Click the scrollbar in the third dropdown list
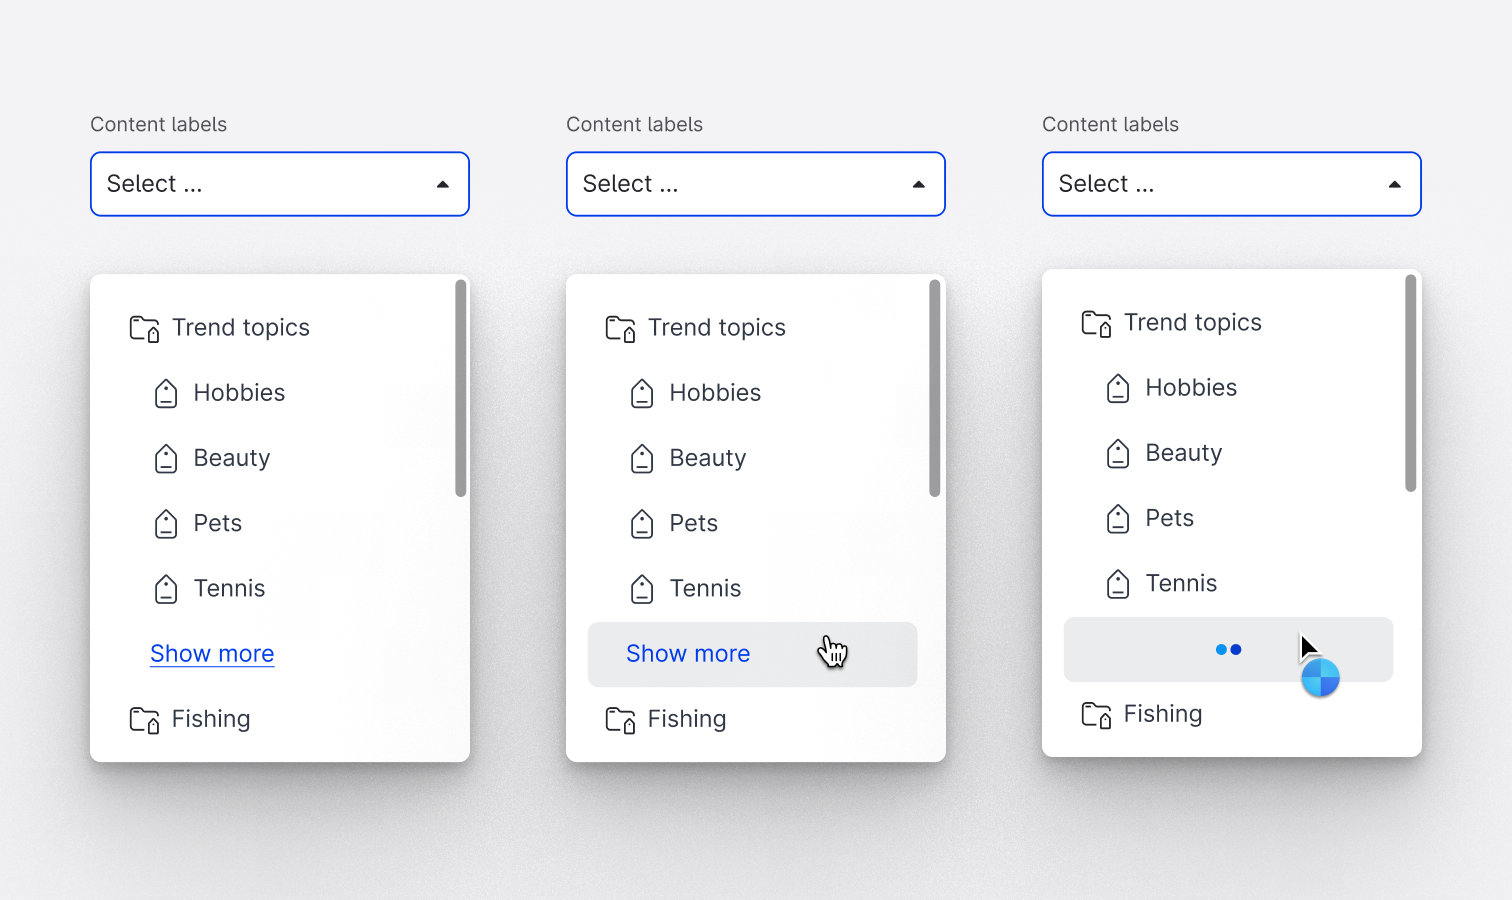The width and height of the screenshot is (1512, 900). (x=1410, y=383)
